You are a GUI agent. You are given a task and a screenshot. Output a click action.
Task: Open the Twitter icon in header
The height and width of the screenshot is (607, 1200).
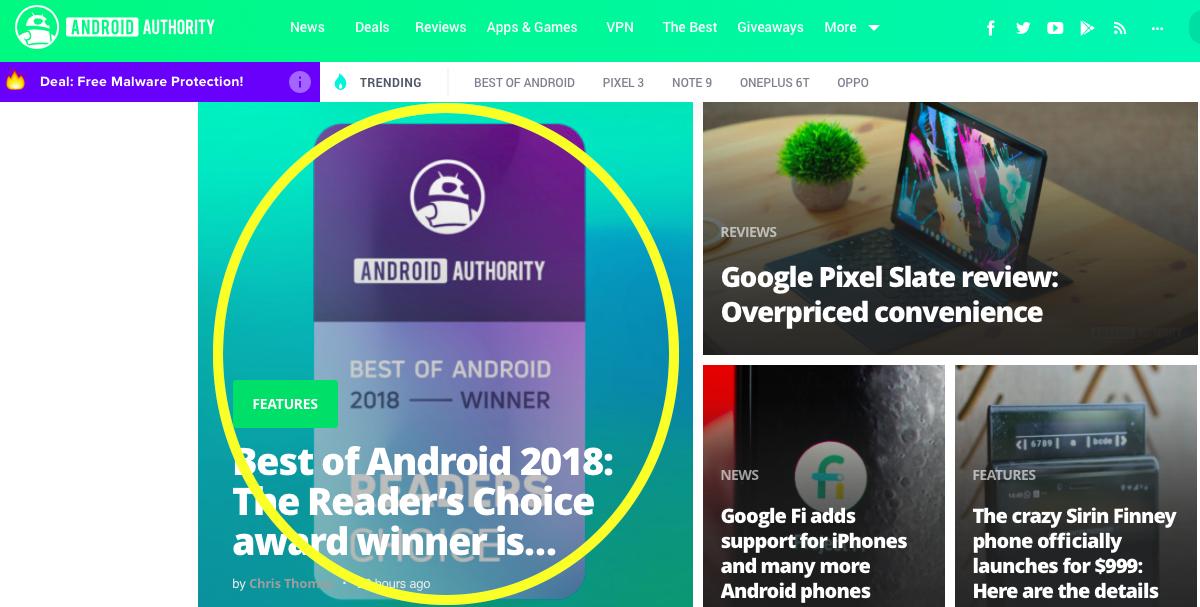click(1023, 28)
